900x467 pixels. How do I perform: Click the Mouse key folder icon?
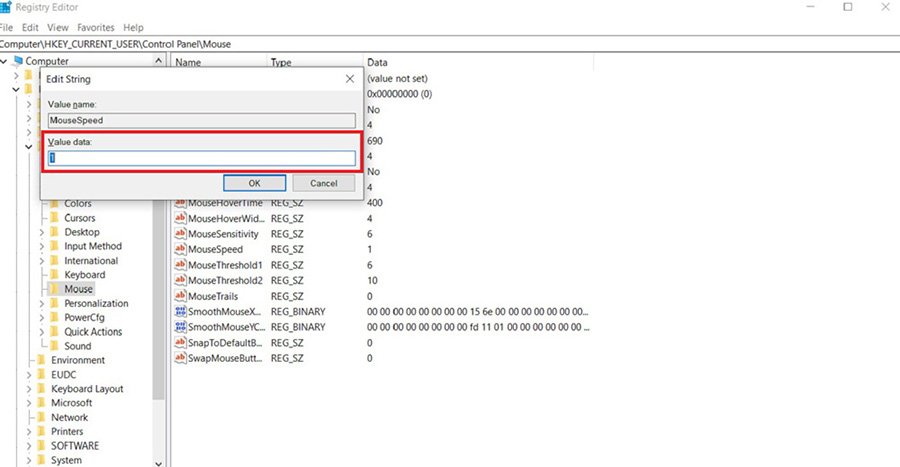(54, 289)
